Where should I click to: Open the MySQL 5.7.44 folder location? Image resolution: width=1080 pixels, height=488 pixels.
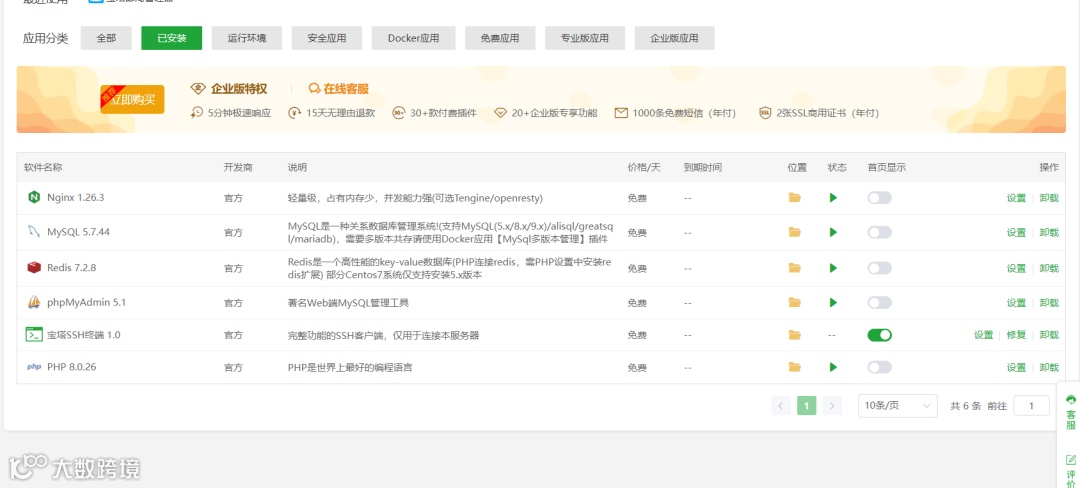[x=795, y=232]
